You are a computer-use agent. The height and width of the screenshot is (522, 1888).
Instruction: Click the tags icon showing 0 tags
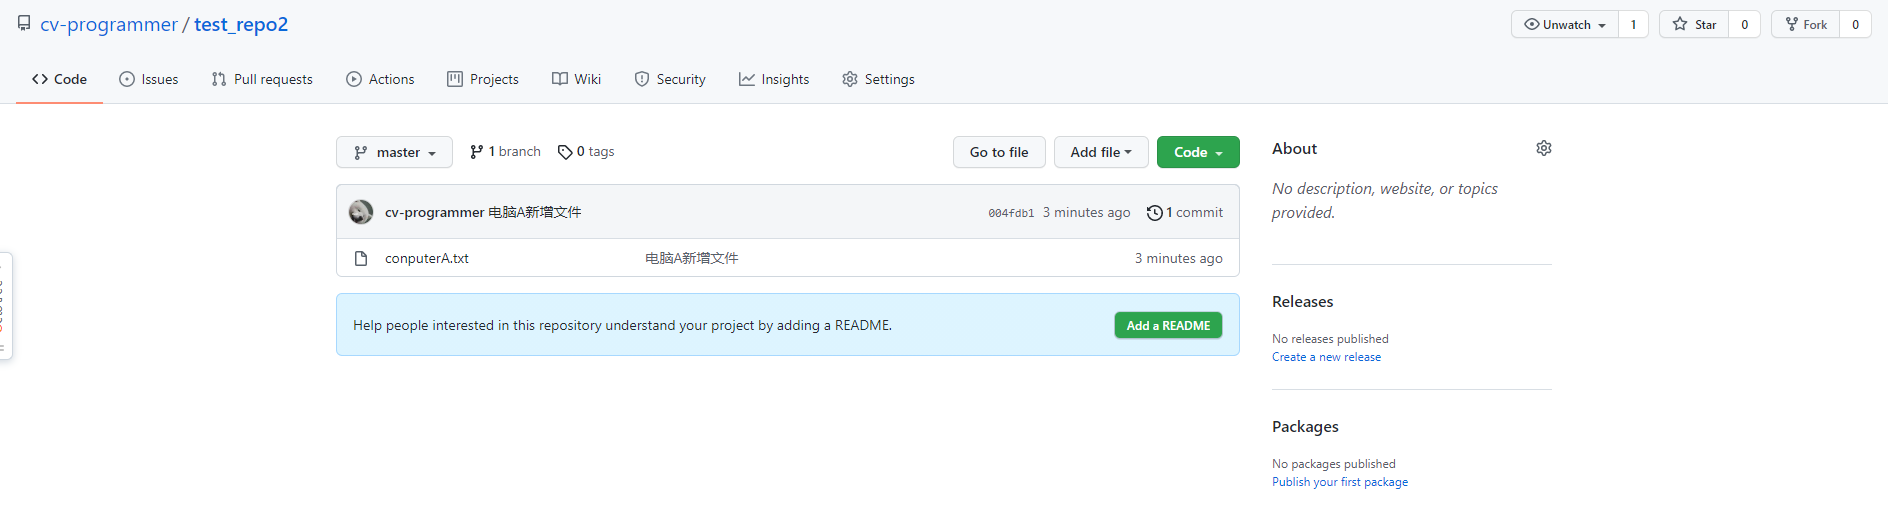tap(565, 152)
